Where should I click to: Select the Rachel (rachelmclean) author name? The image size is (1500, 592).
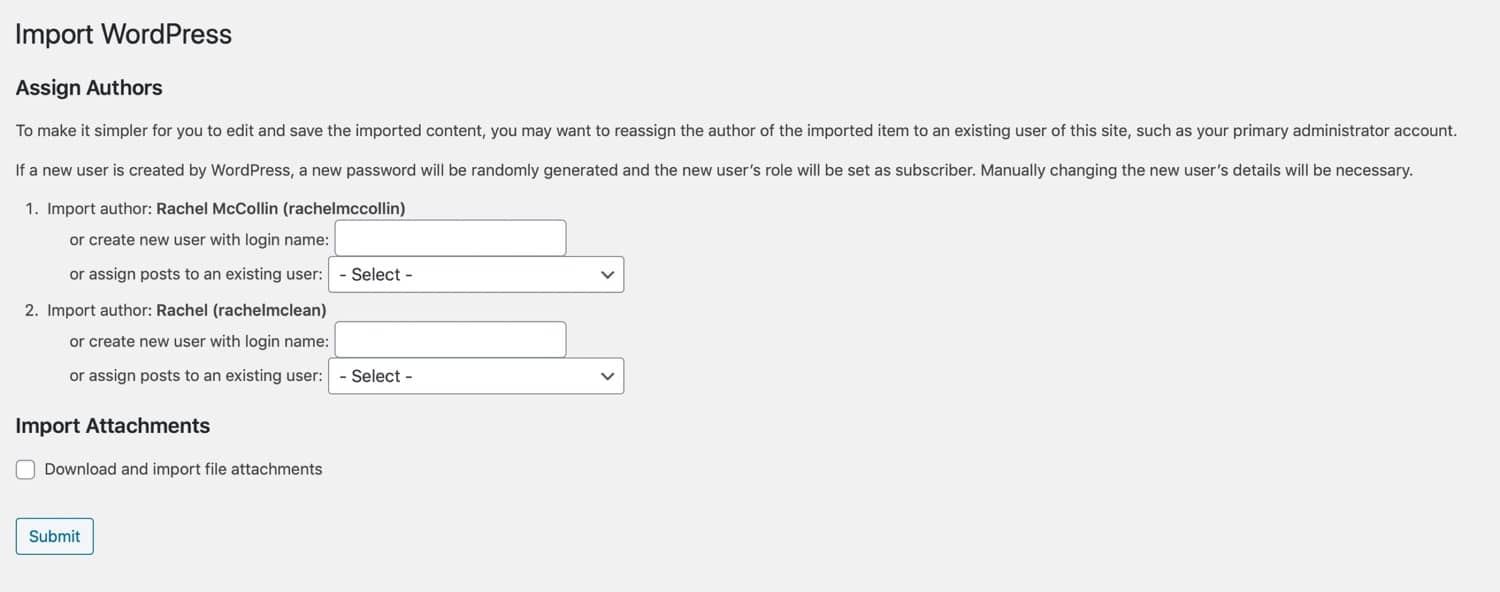[x=241, y=310]
